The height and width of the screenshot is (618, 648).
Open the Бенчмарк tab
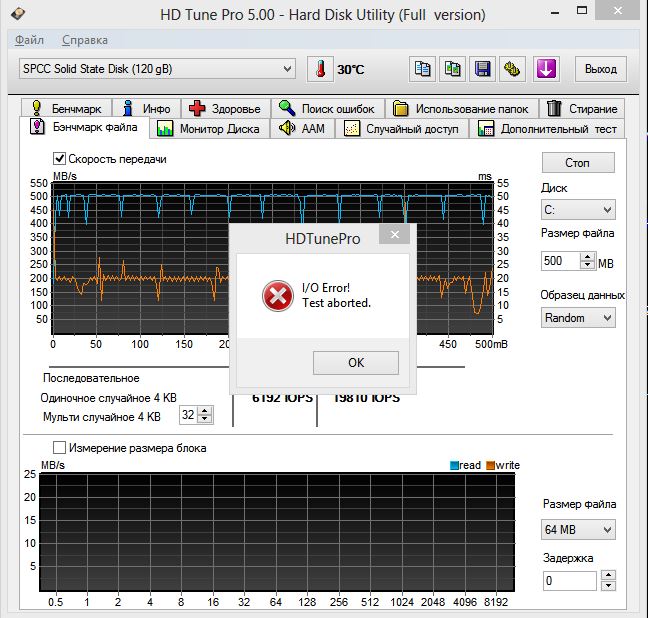click(67, 108)
